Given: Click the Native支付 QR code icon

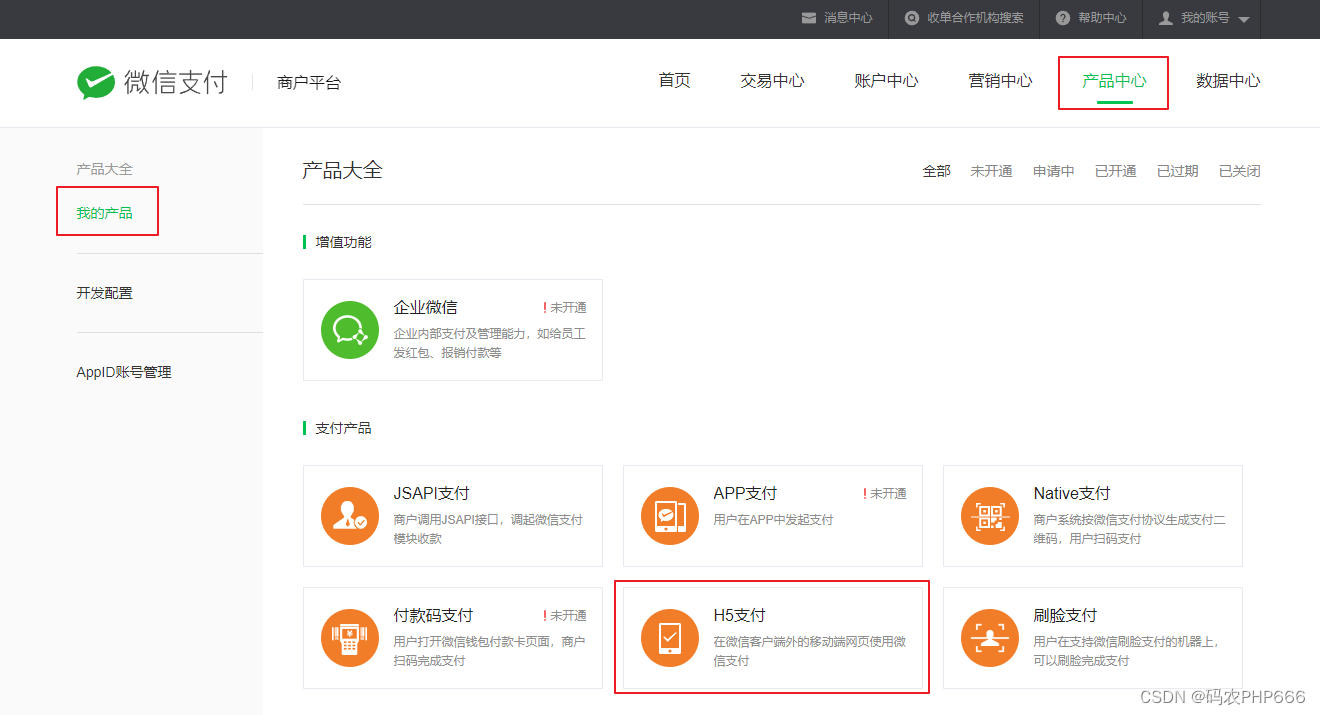Looking at the screenshot, I should (x=990, y=516).
